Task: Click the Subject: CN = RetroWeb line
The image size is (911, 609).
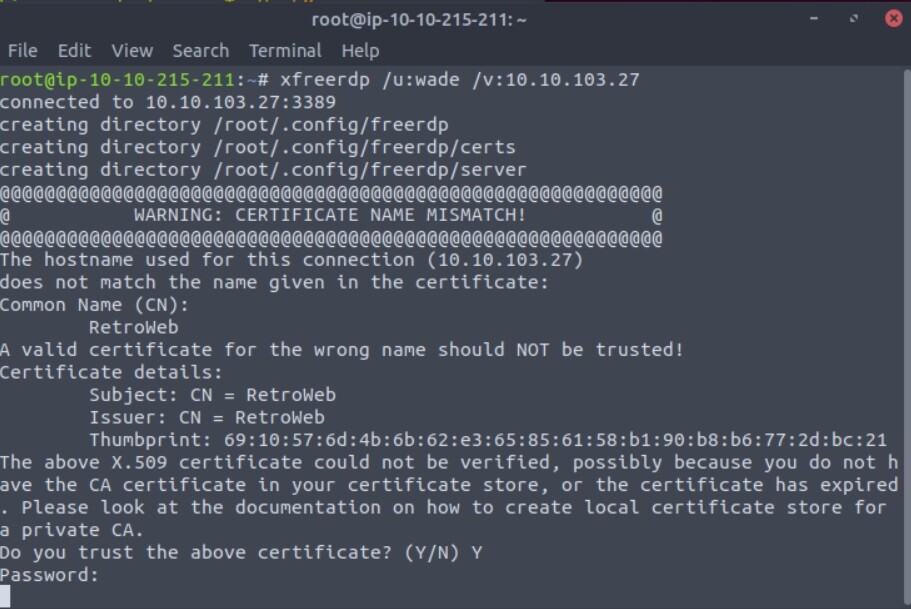Action: [x=212, y=395]
